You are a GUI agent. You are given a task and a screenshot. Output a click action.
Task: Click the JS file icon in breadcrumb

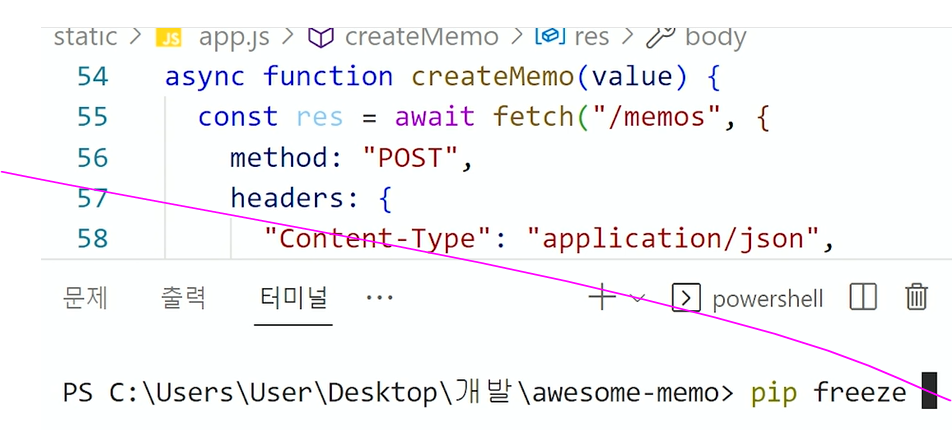pyautogui.click(x=169, y=38)
